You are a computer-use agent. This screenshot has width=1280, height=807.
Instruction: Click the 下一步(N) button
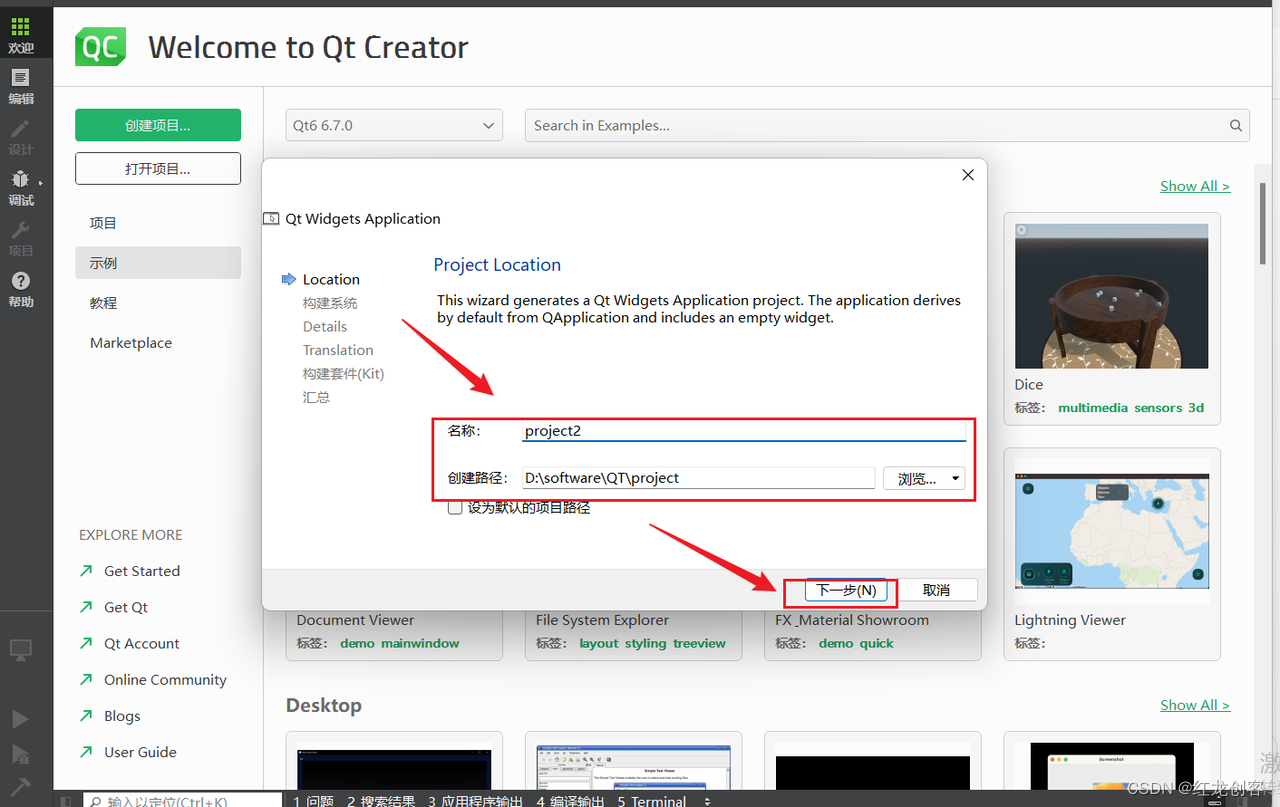coord(846,591)
